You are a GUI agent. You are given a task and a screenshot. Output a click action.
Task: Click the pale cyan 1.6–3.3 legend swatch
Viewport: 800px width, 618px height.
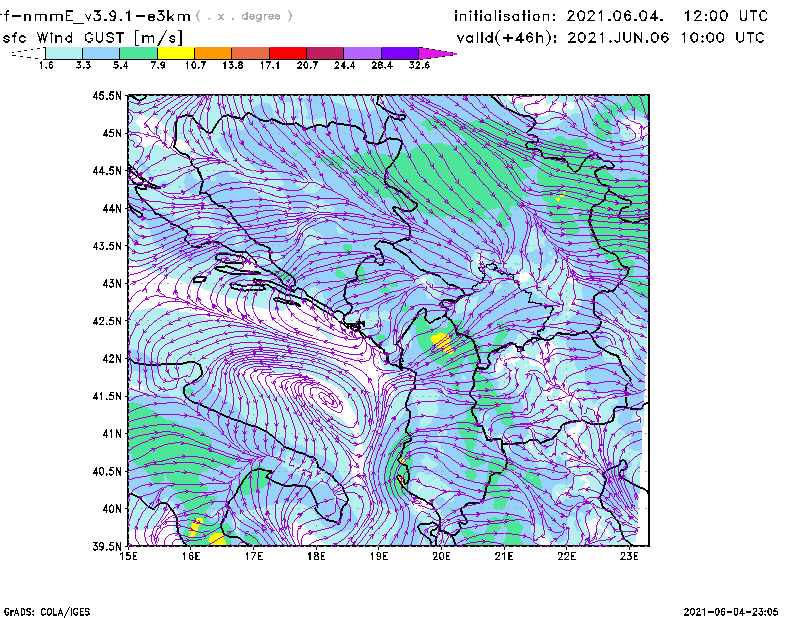64,53
